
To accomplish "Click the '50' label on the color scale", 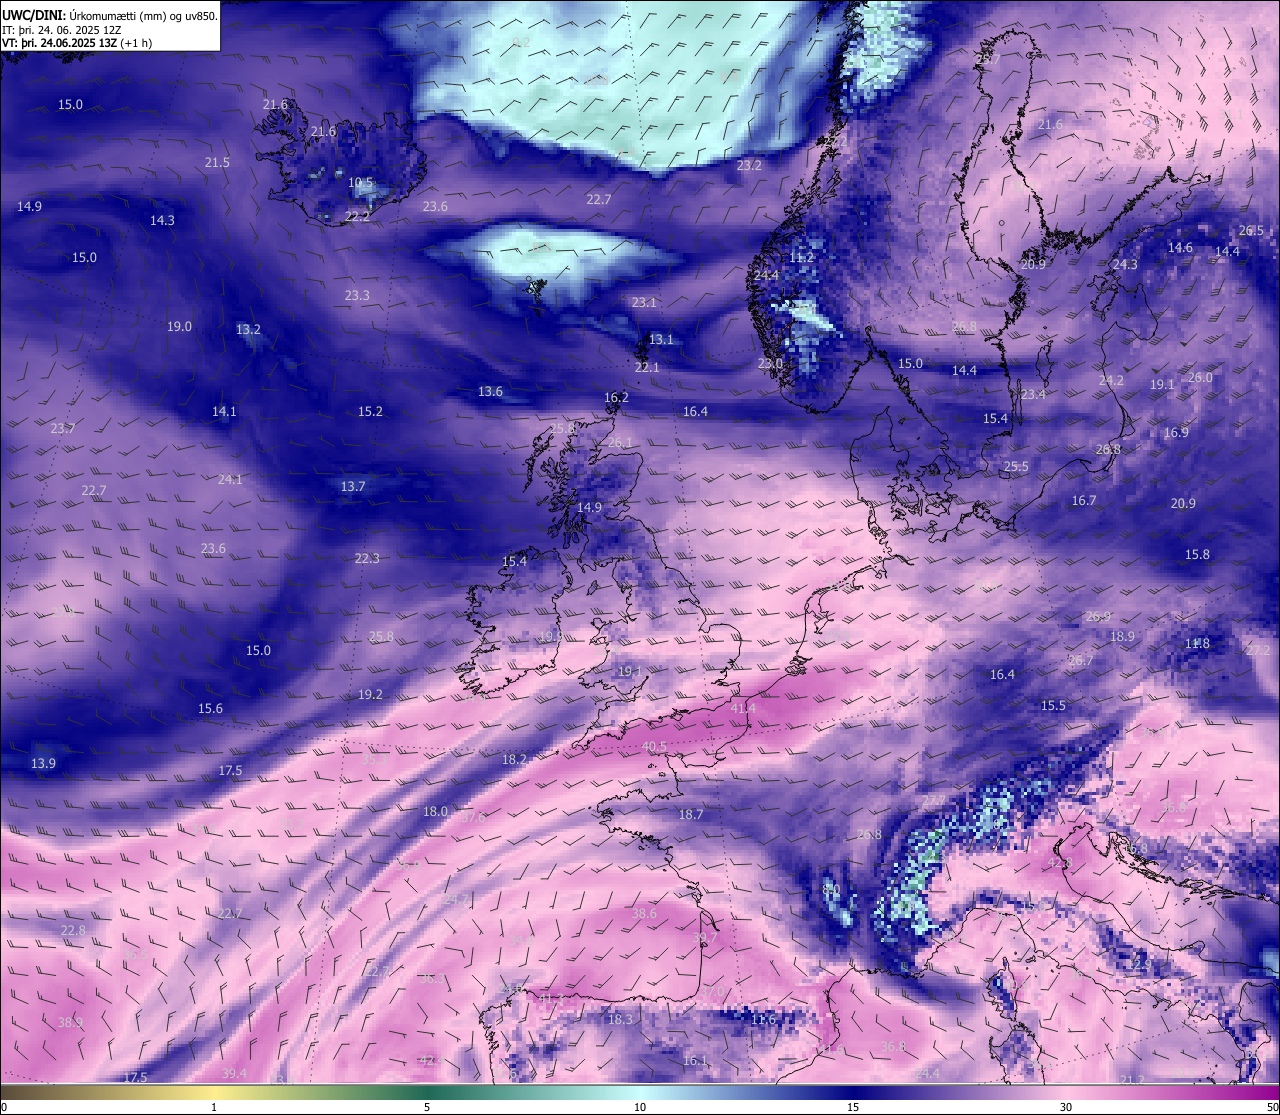I will coord(1272,1107).
